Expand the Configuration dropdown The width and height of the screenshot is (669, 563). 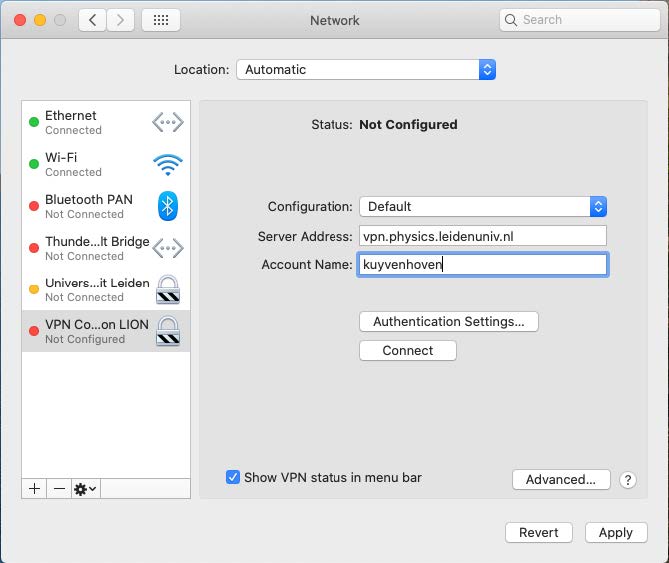(483, 207)
